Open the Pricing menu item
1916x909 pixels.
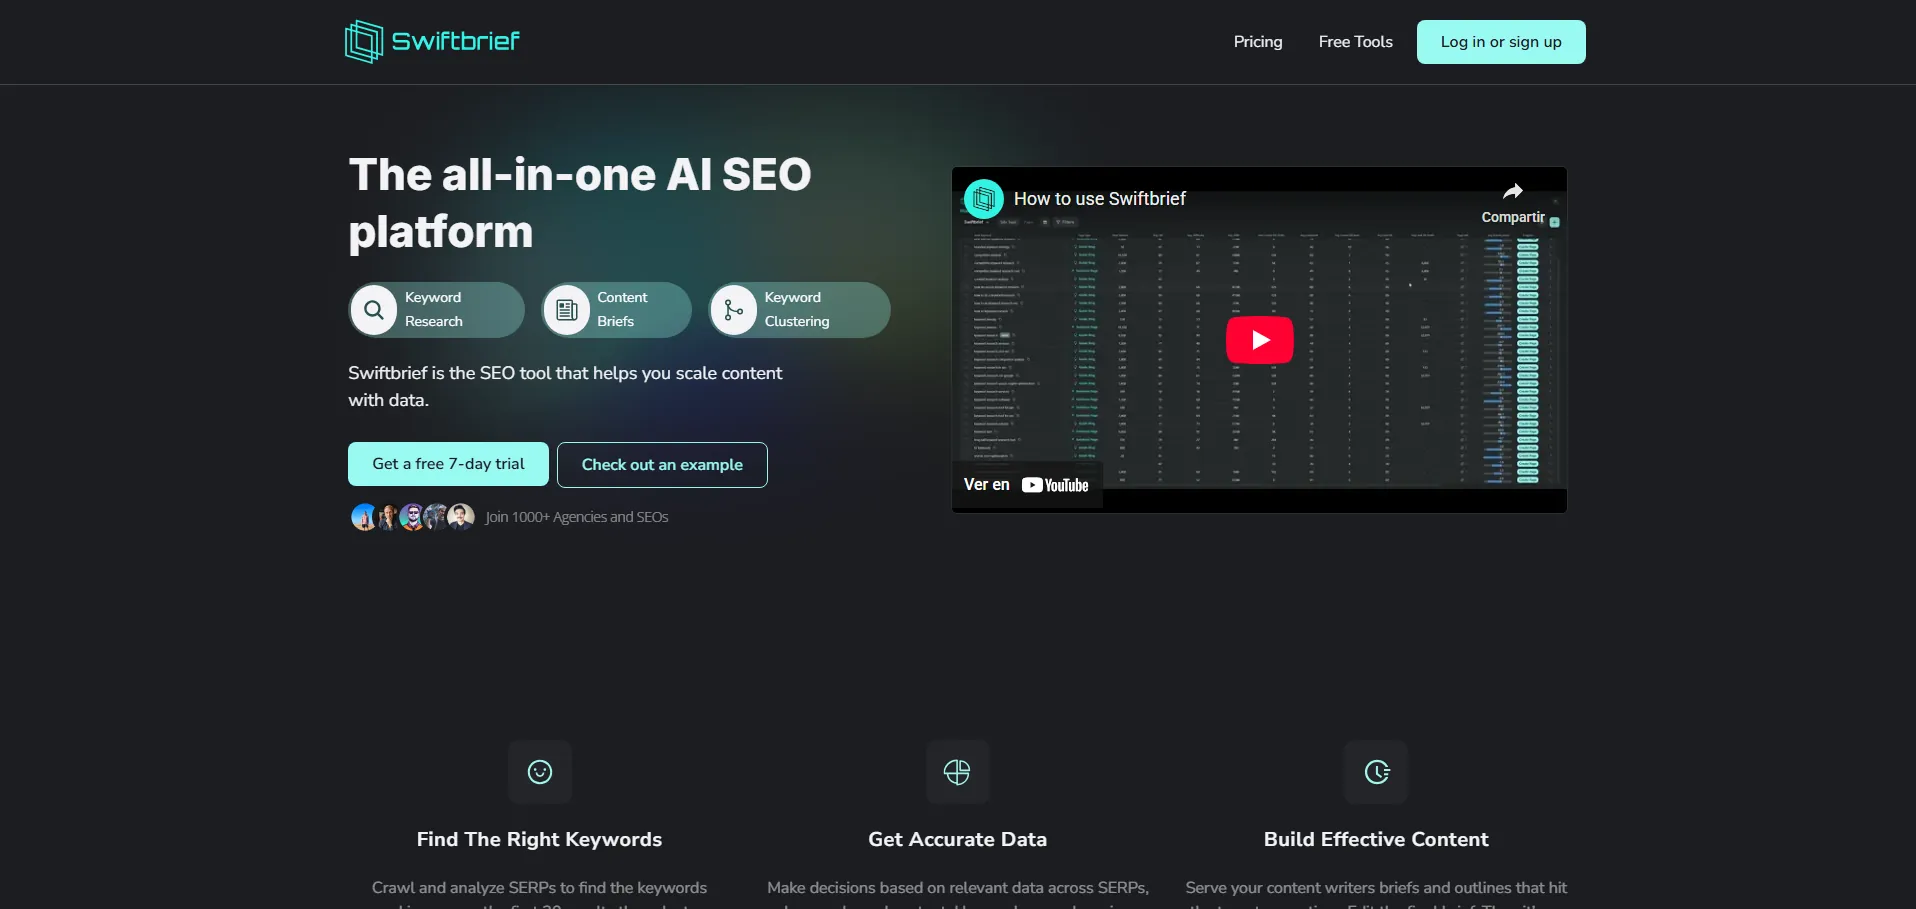[1257, 42]
